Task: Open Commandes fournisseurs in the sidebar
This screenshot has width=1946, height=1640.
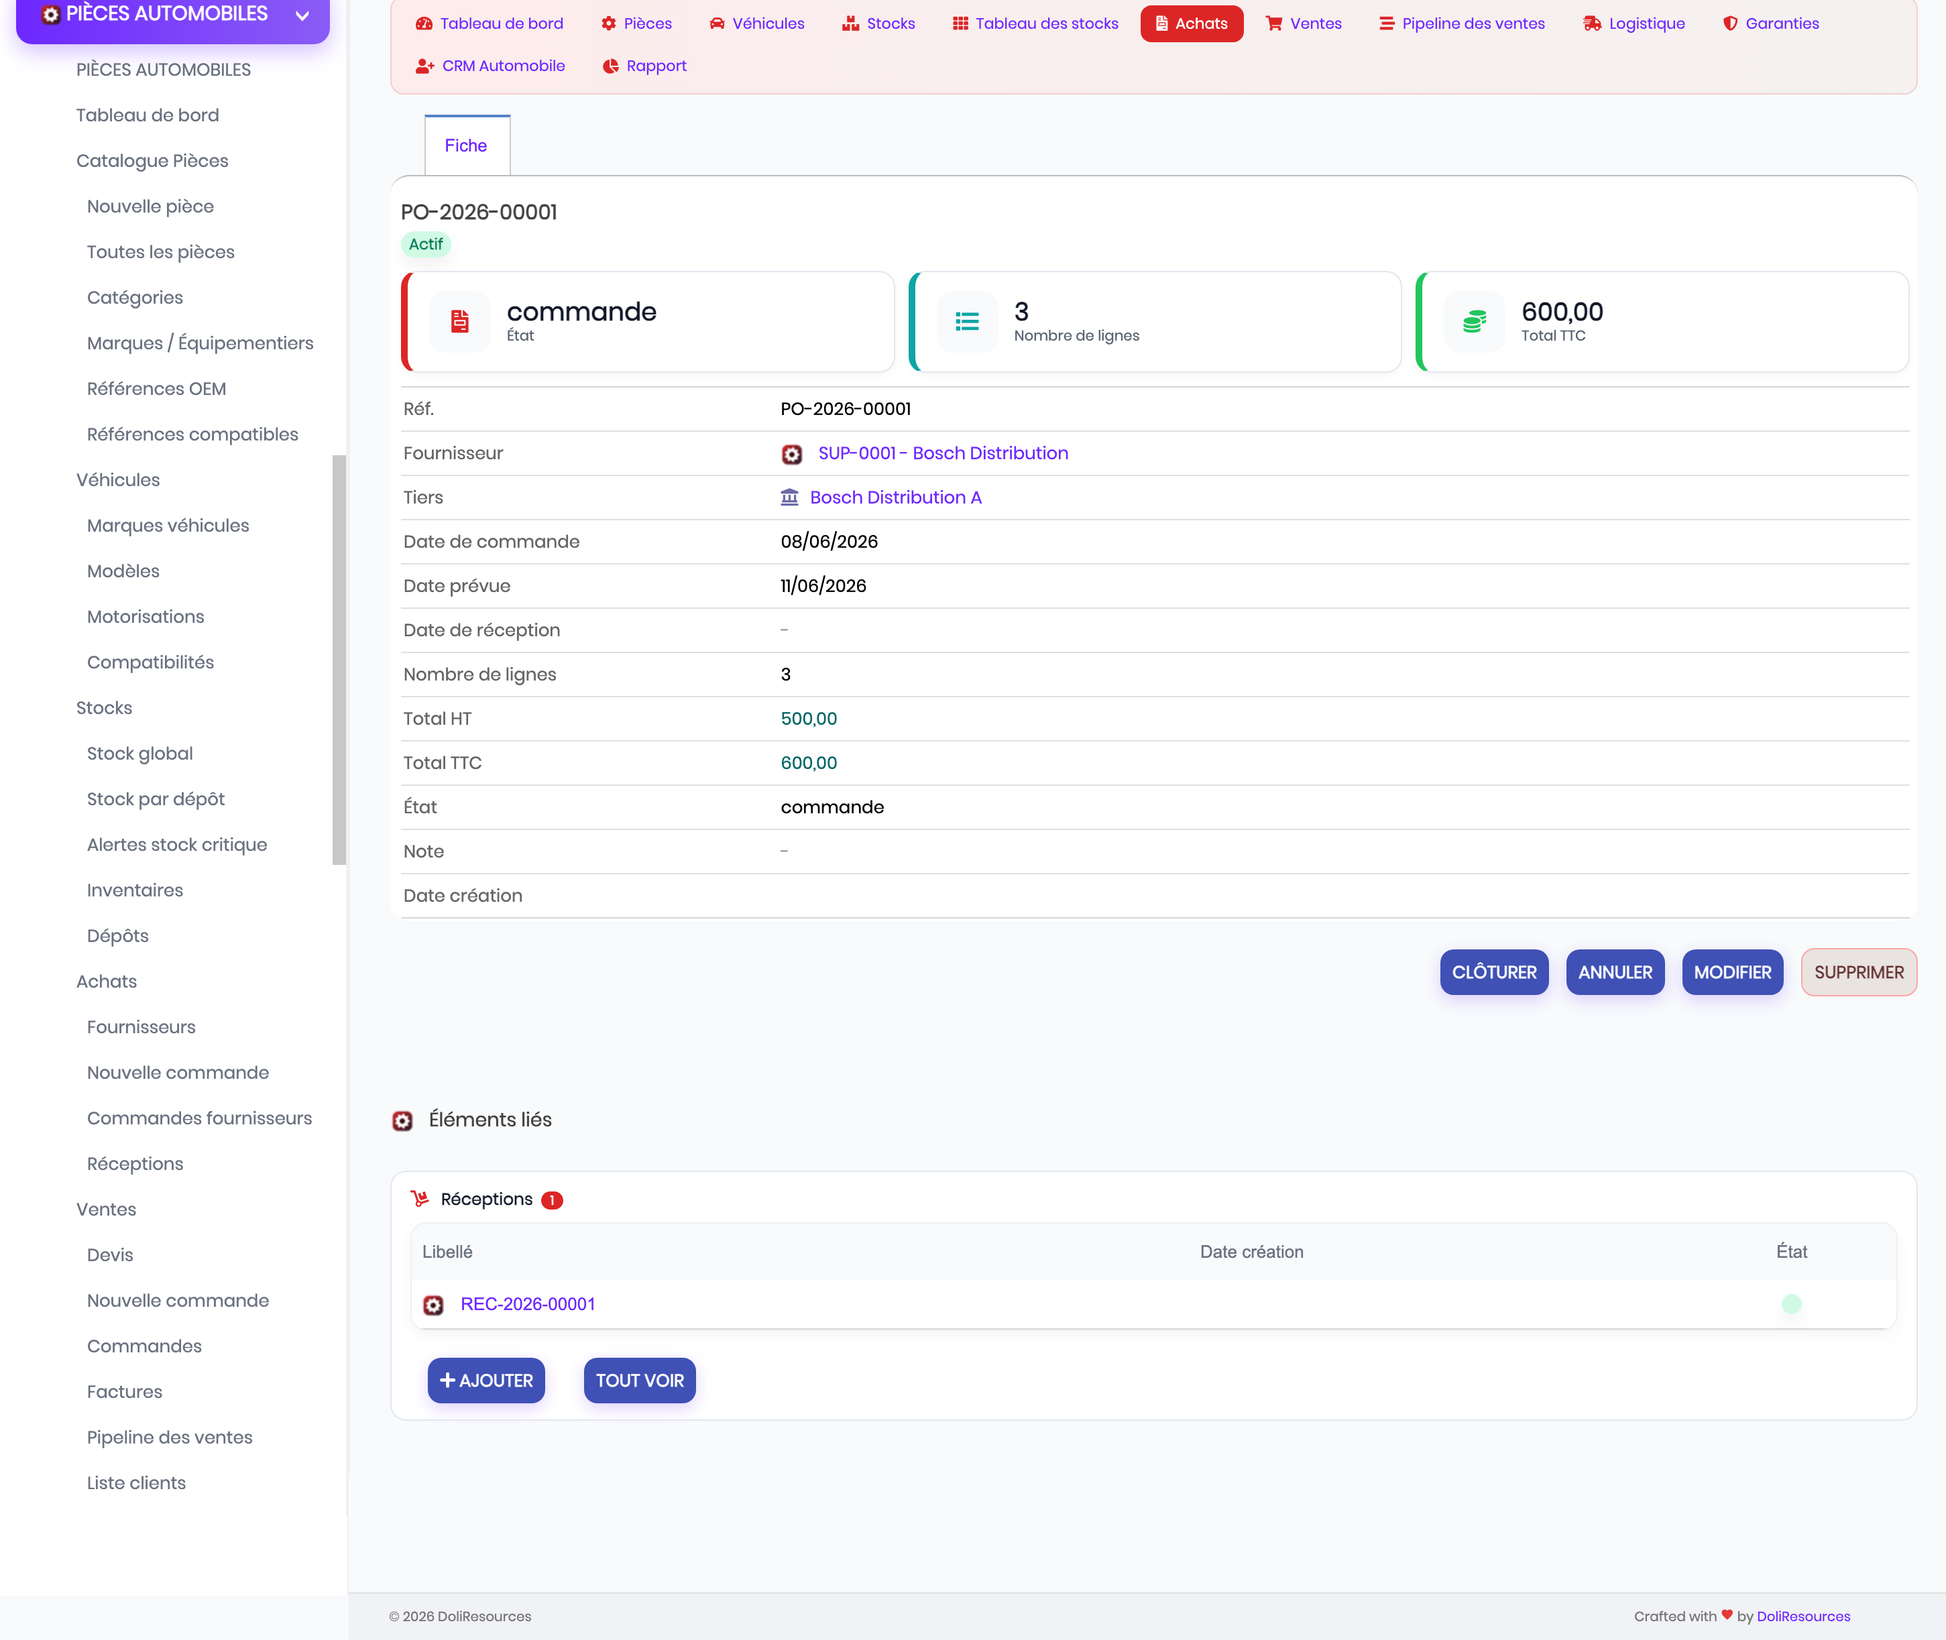Action: coord(199,1118)
